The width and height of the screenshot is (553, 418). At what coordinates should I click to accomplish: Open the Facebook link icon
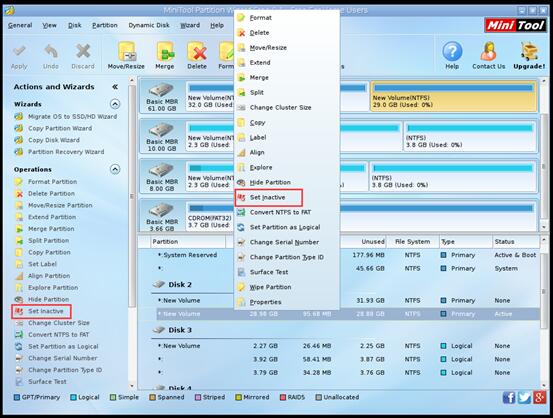(509, 398)
